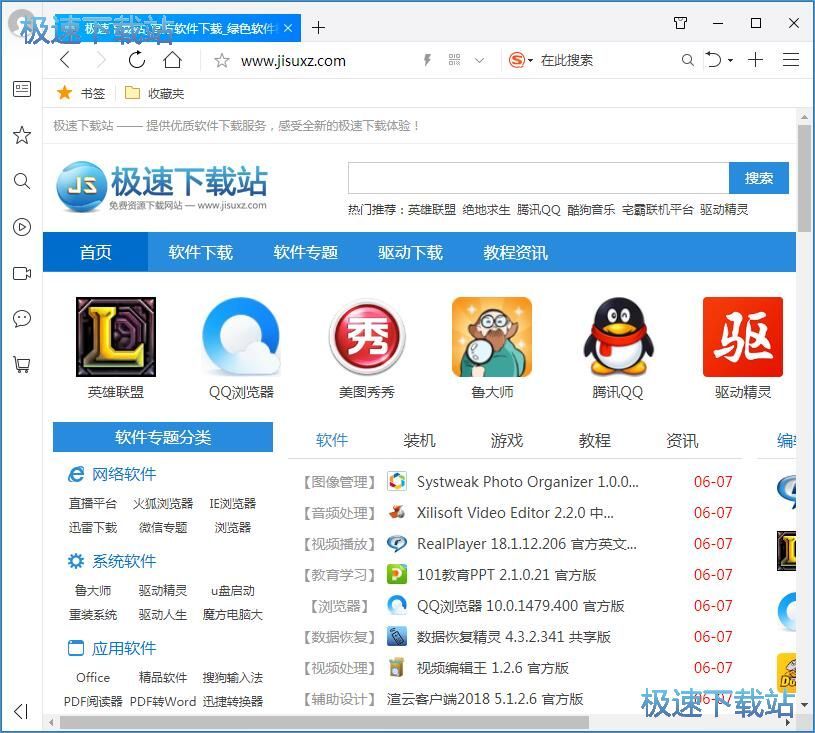Open the browser hamburger menu
This screenshot has width=815, height=733.
pyautogui.click(x=791, y=60)
